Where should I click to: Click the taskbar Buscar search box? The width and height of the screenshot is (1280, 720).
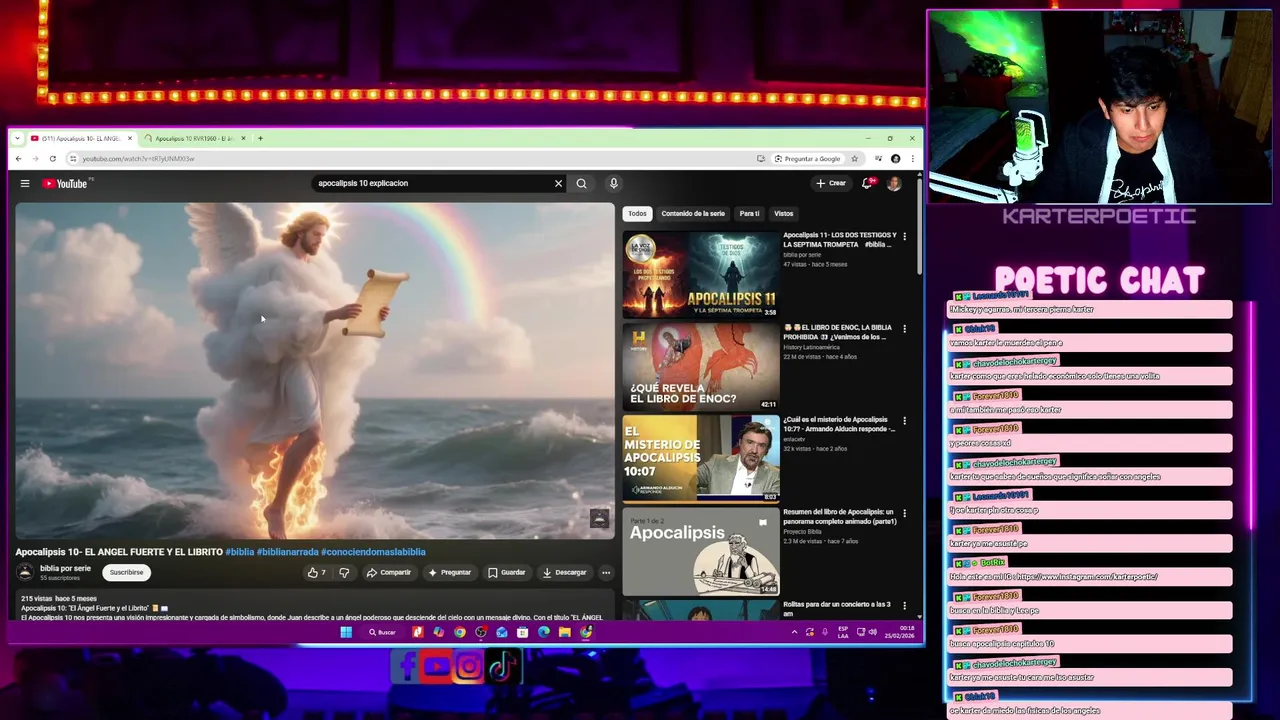pyautogui.click(x=383, y=632)
